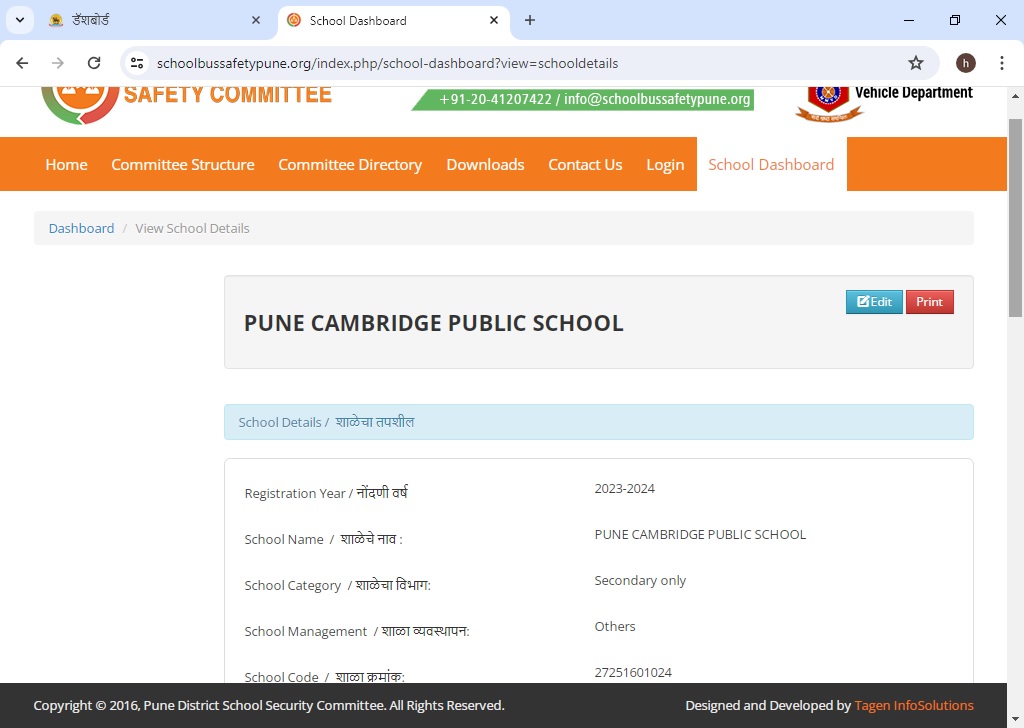Open a new tab with plus icon

click(530, 20)
